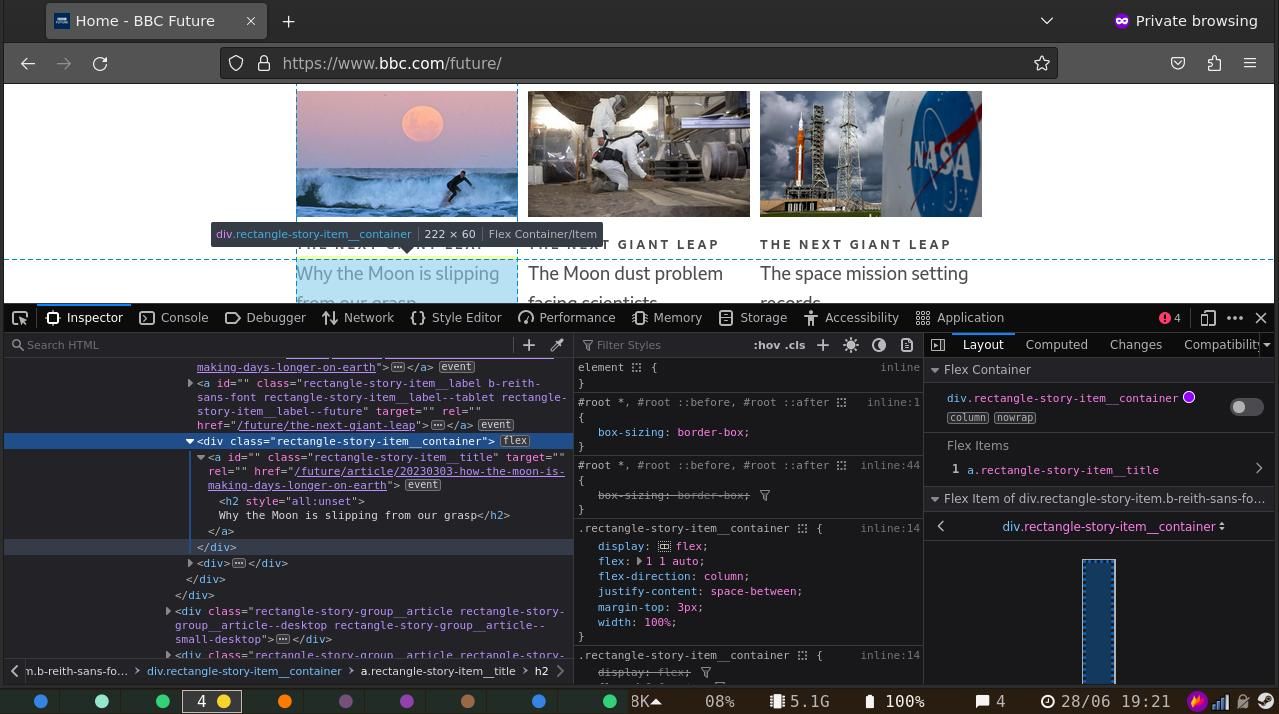The width and height of the screenshot is (1279, 714).
Task: Collapse the selected rectangle-story-item__container div node
Action: (189, 441)
